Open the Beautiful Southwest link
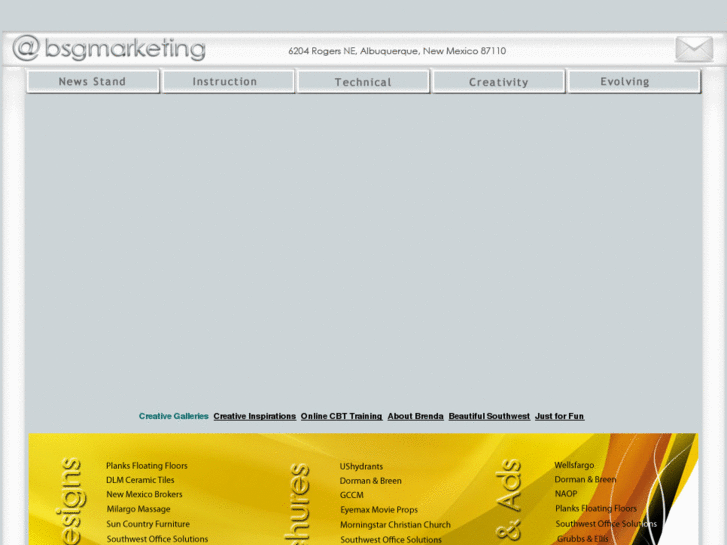Screen dimensions: 727x545 click(489, 416)
